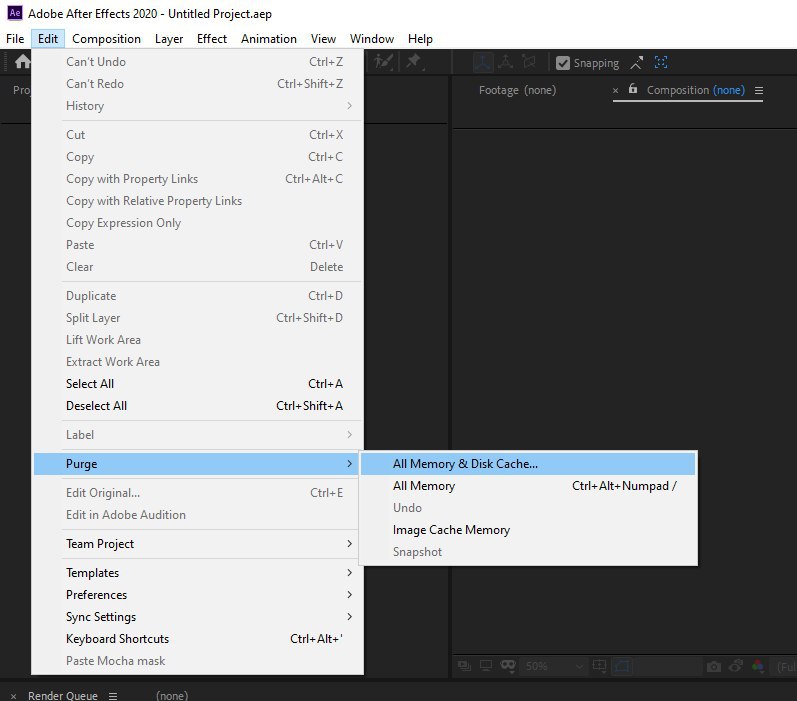The height and width of the screenshot is (701, 797).
Task: Open the View menu
Action: [323, 39]
